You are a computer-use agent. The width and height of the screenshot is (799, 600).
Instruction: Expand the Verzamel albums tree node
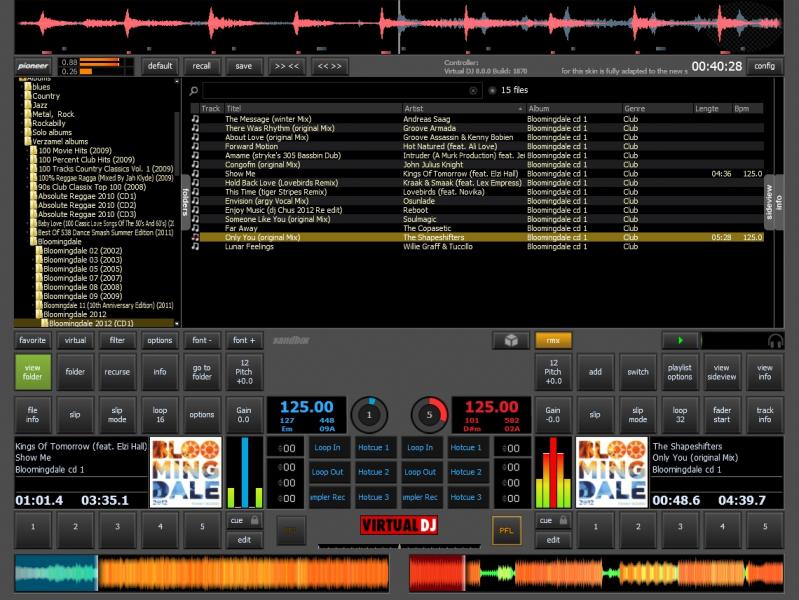point(21,142)
